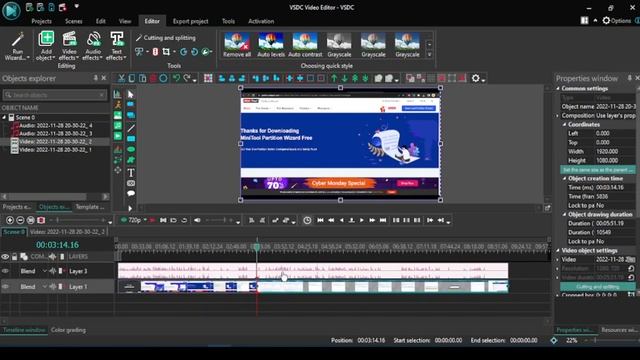Select the Text tool T icon
This screenshot has width=640, height=360.
coord(131,173)
